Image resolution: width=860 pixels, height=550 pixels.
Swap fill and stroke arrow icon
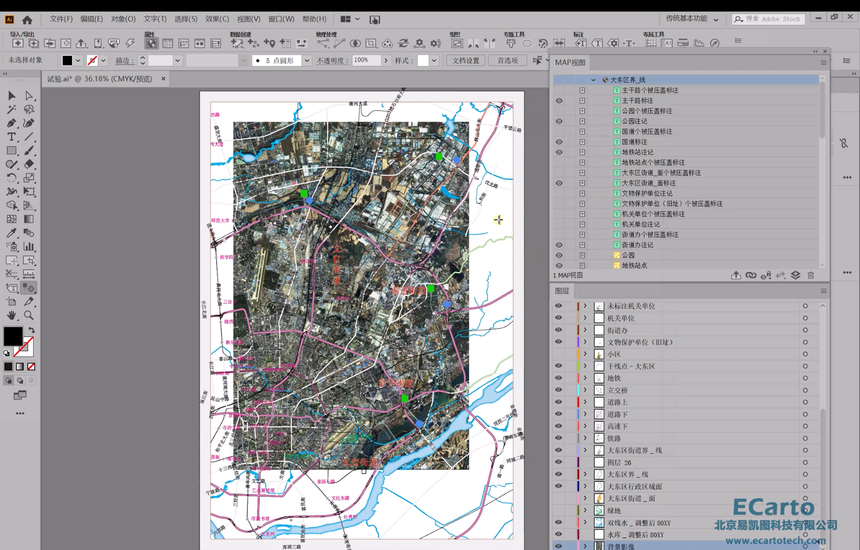[x=32, y=330]
